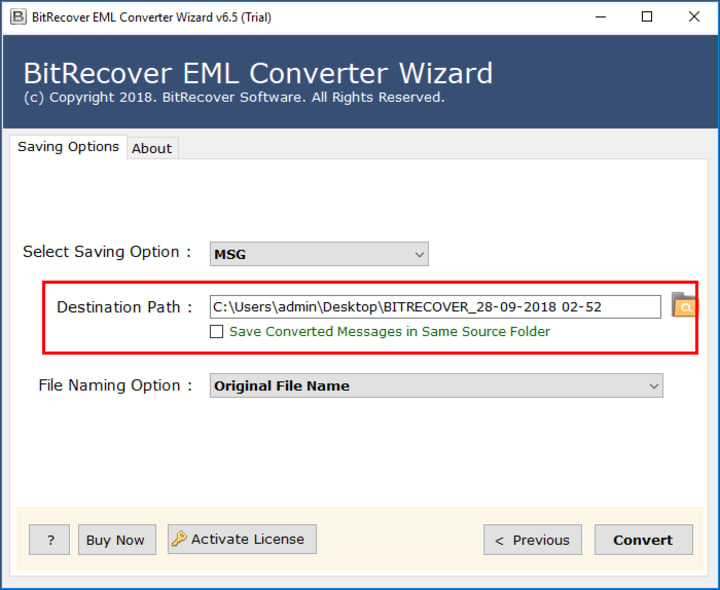720x590 pixels.
Task: Click the 'File Naming Option :' label
Action: [x=115, y=385]
